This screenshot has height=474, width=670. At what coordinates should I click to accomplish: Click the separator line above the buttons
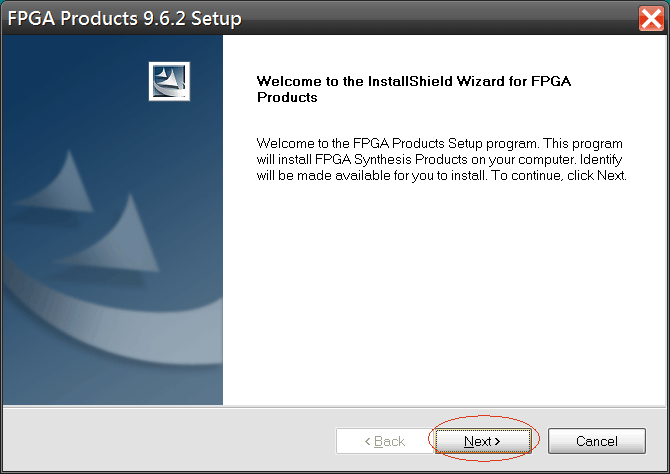click(335, 406)
